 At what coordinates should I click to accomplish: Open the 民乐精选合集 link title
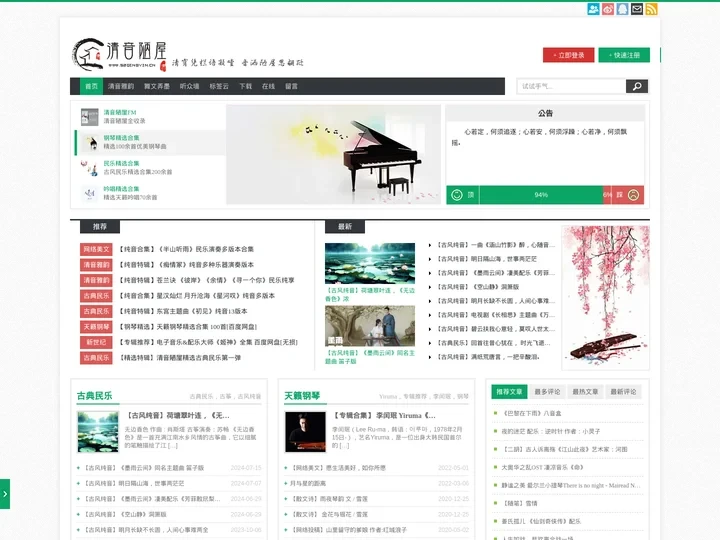[x=121, y=163]
